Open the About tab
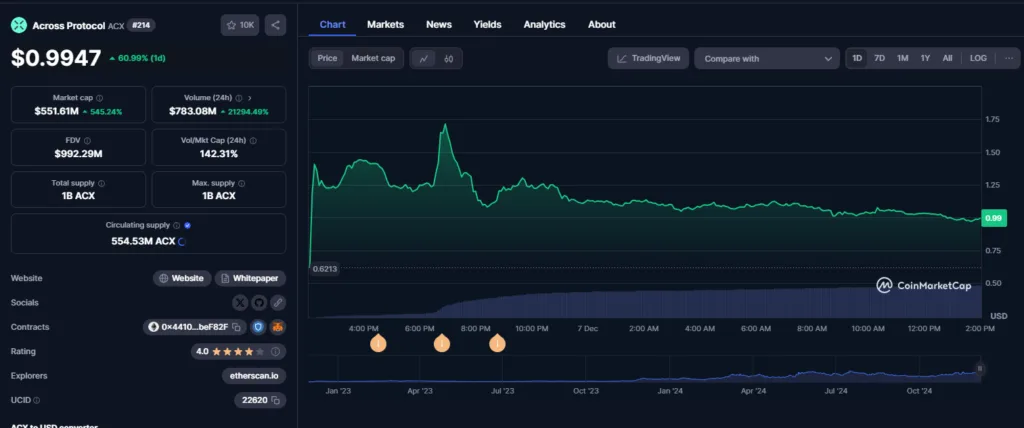Screen dimensions: 1024x428 [x=601, y=24]
